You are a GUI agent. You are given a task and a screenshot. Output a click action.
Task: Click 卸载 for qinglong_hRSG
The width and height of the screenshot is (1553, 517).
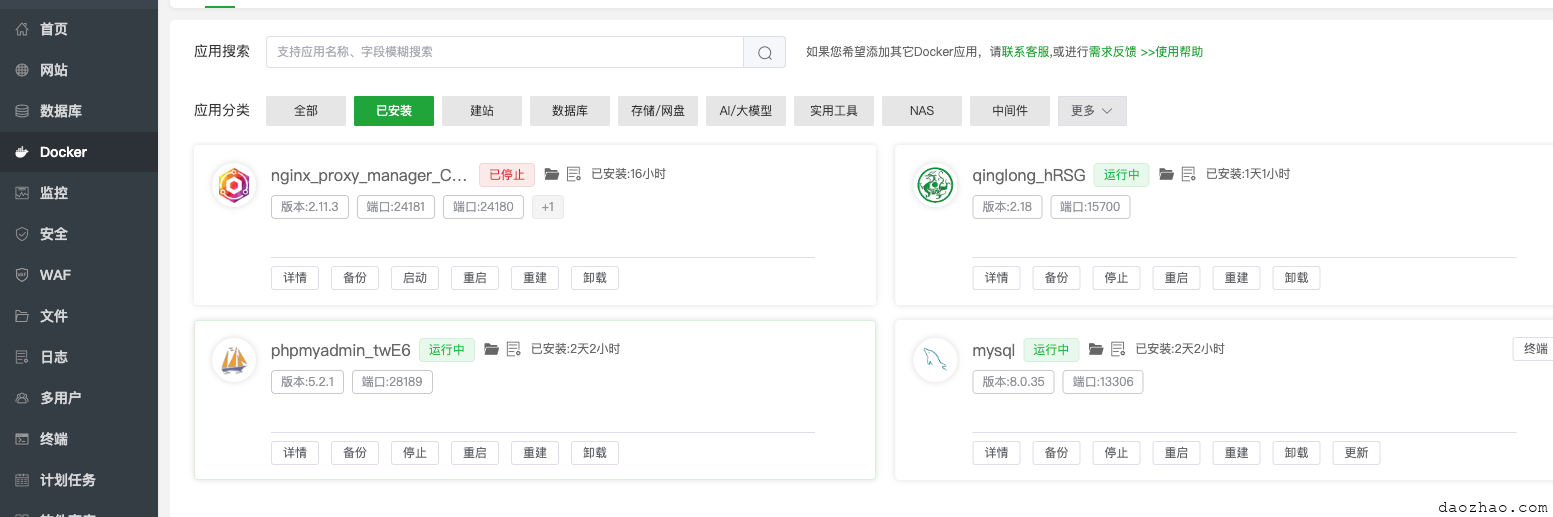pos(1296,278)
